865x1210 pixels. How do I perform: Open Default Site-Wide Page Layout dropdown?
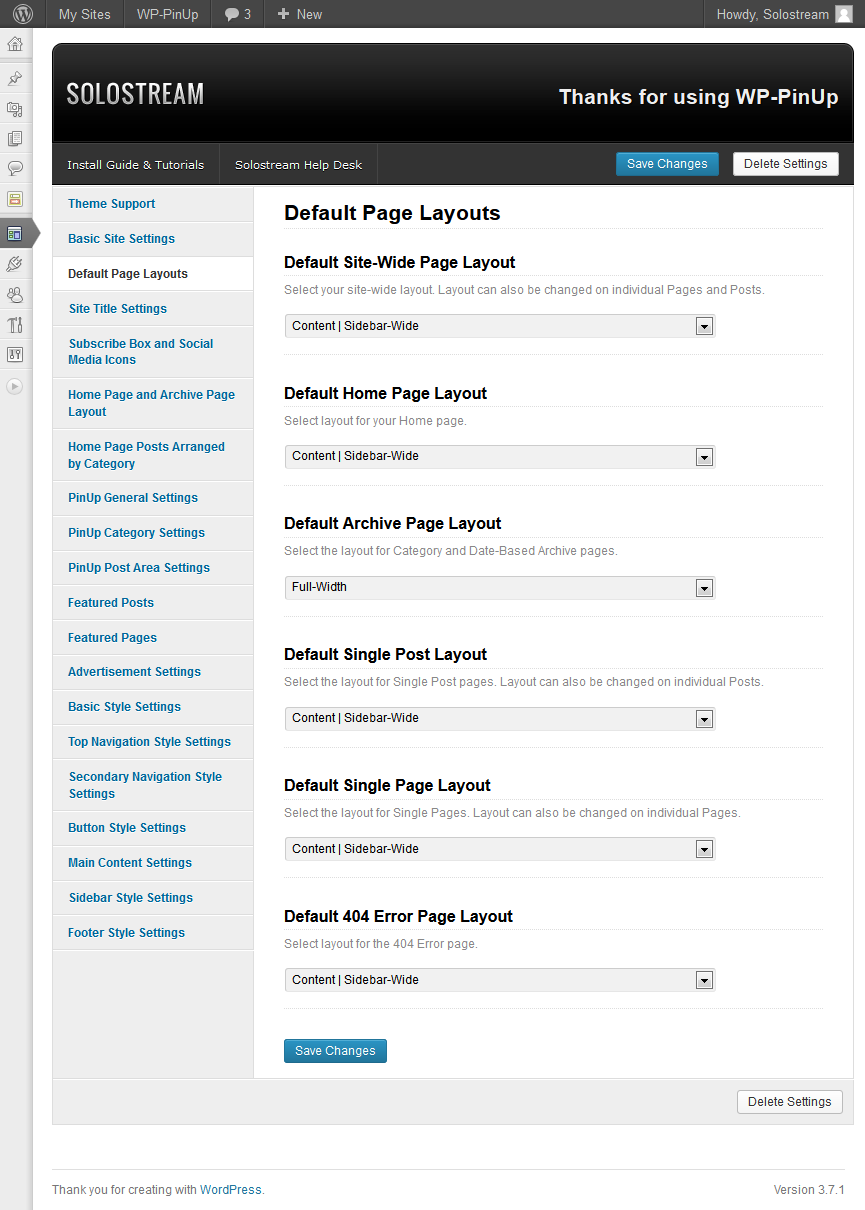(x=500, y=326)
